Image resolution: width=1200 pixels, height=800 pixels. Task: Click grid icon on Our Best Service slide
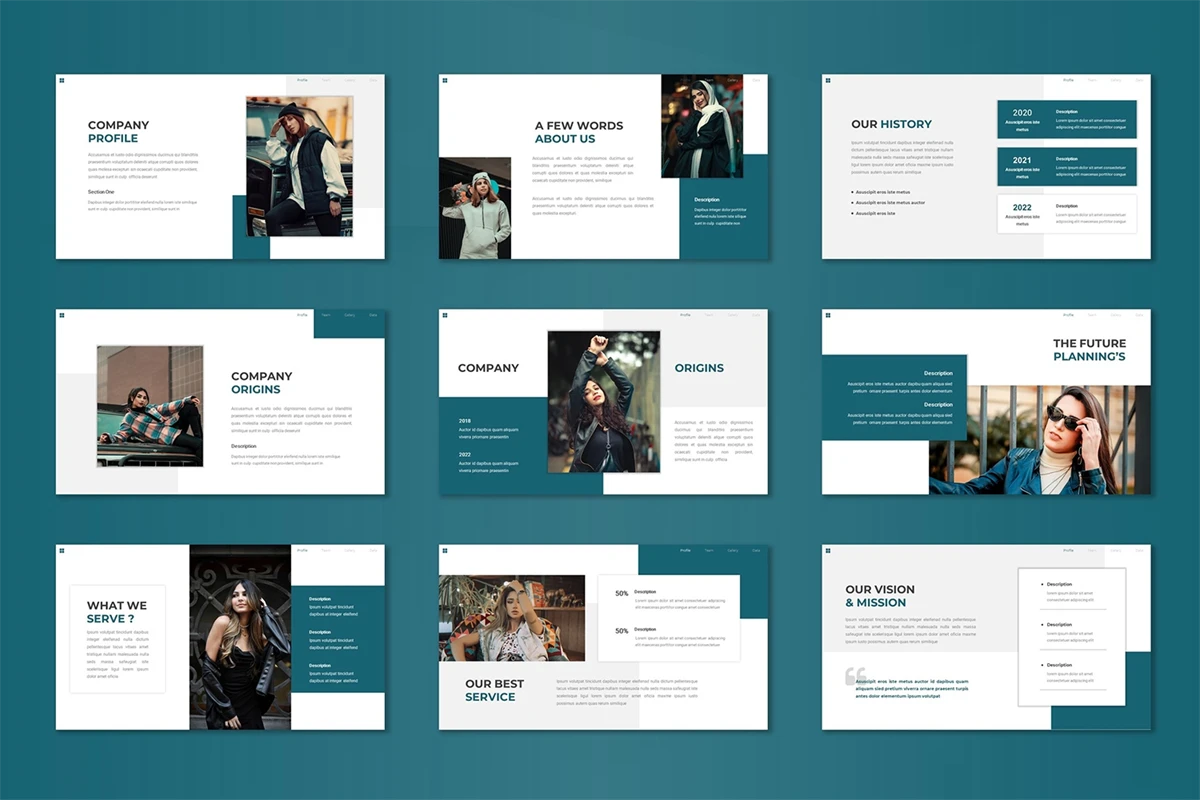[x=445, y=551]
